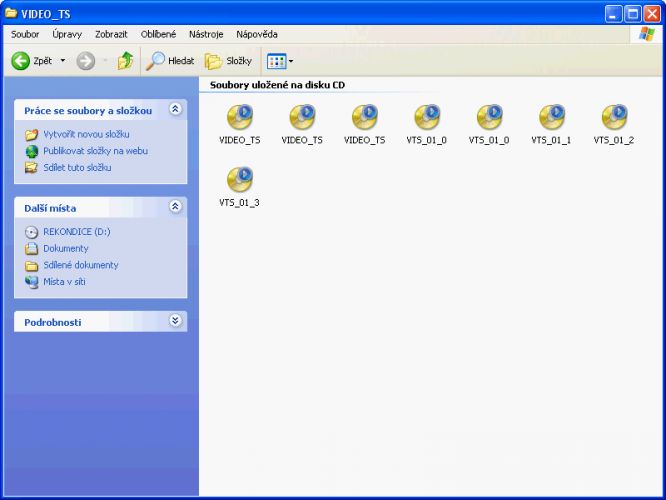
Task: Select the VTS_01_1 file icon
Action: click(551, 117)
